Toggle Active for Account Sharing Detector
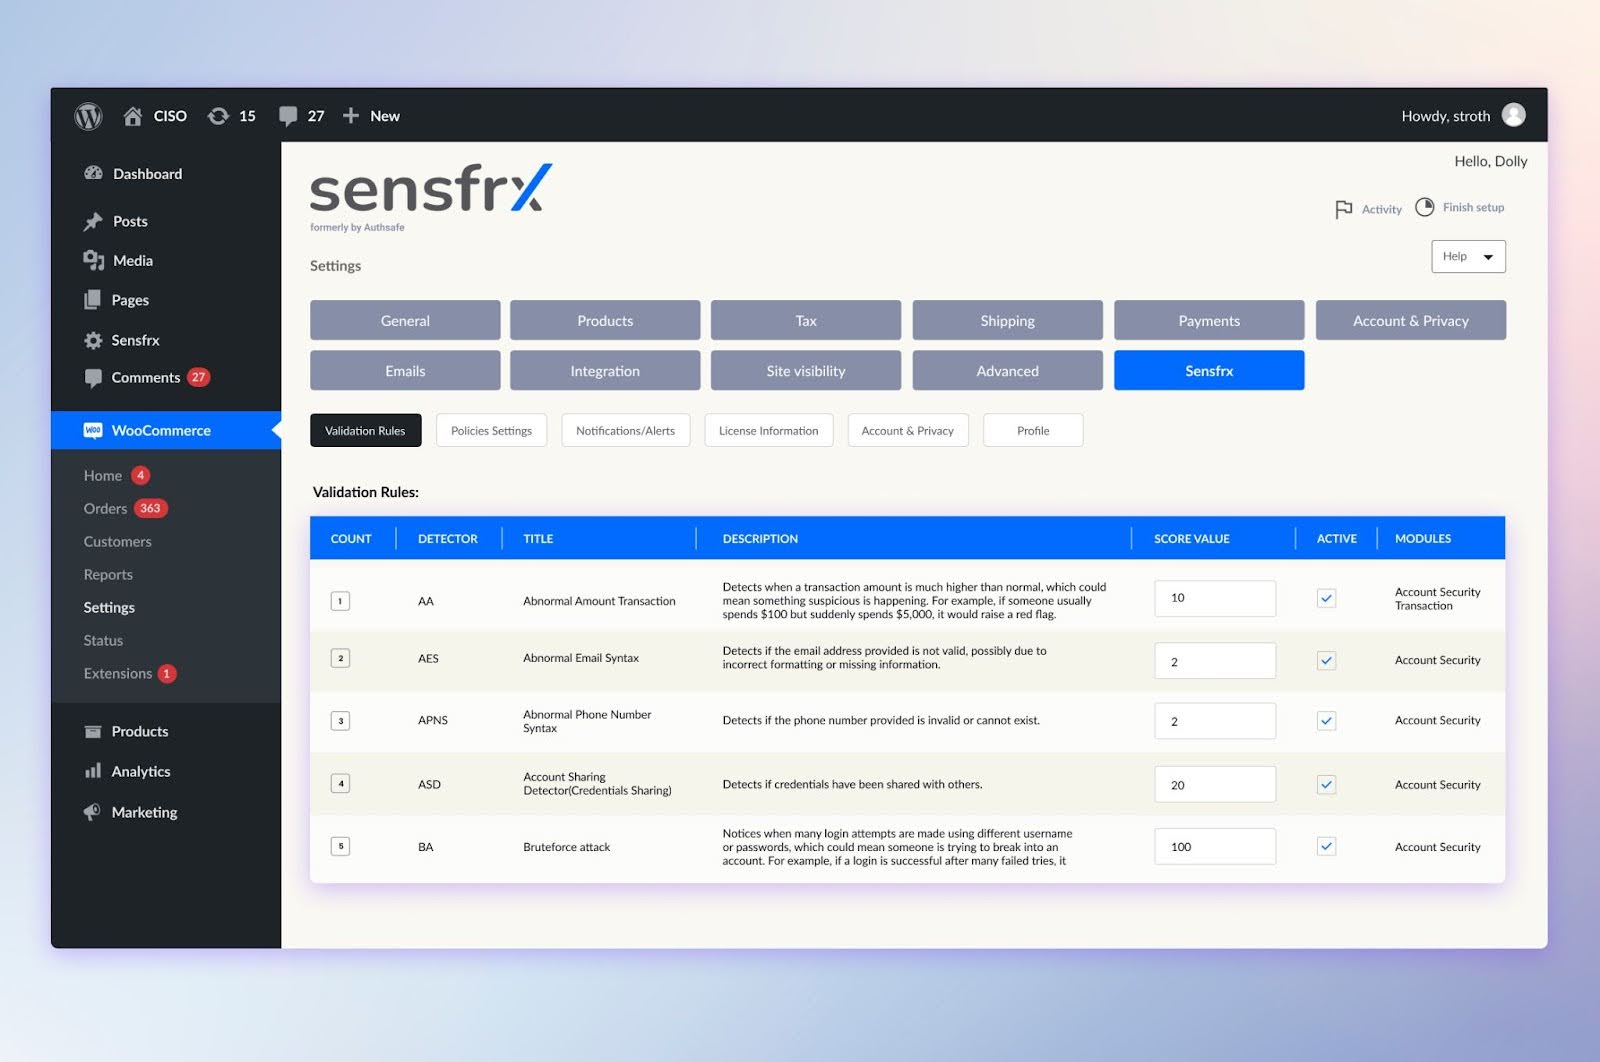Viewport: 1600px width, 1062px height. click(1326, 784)
